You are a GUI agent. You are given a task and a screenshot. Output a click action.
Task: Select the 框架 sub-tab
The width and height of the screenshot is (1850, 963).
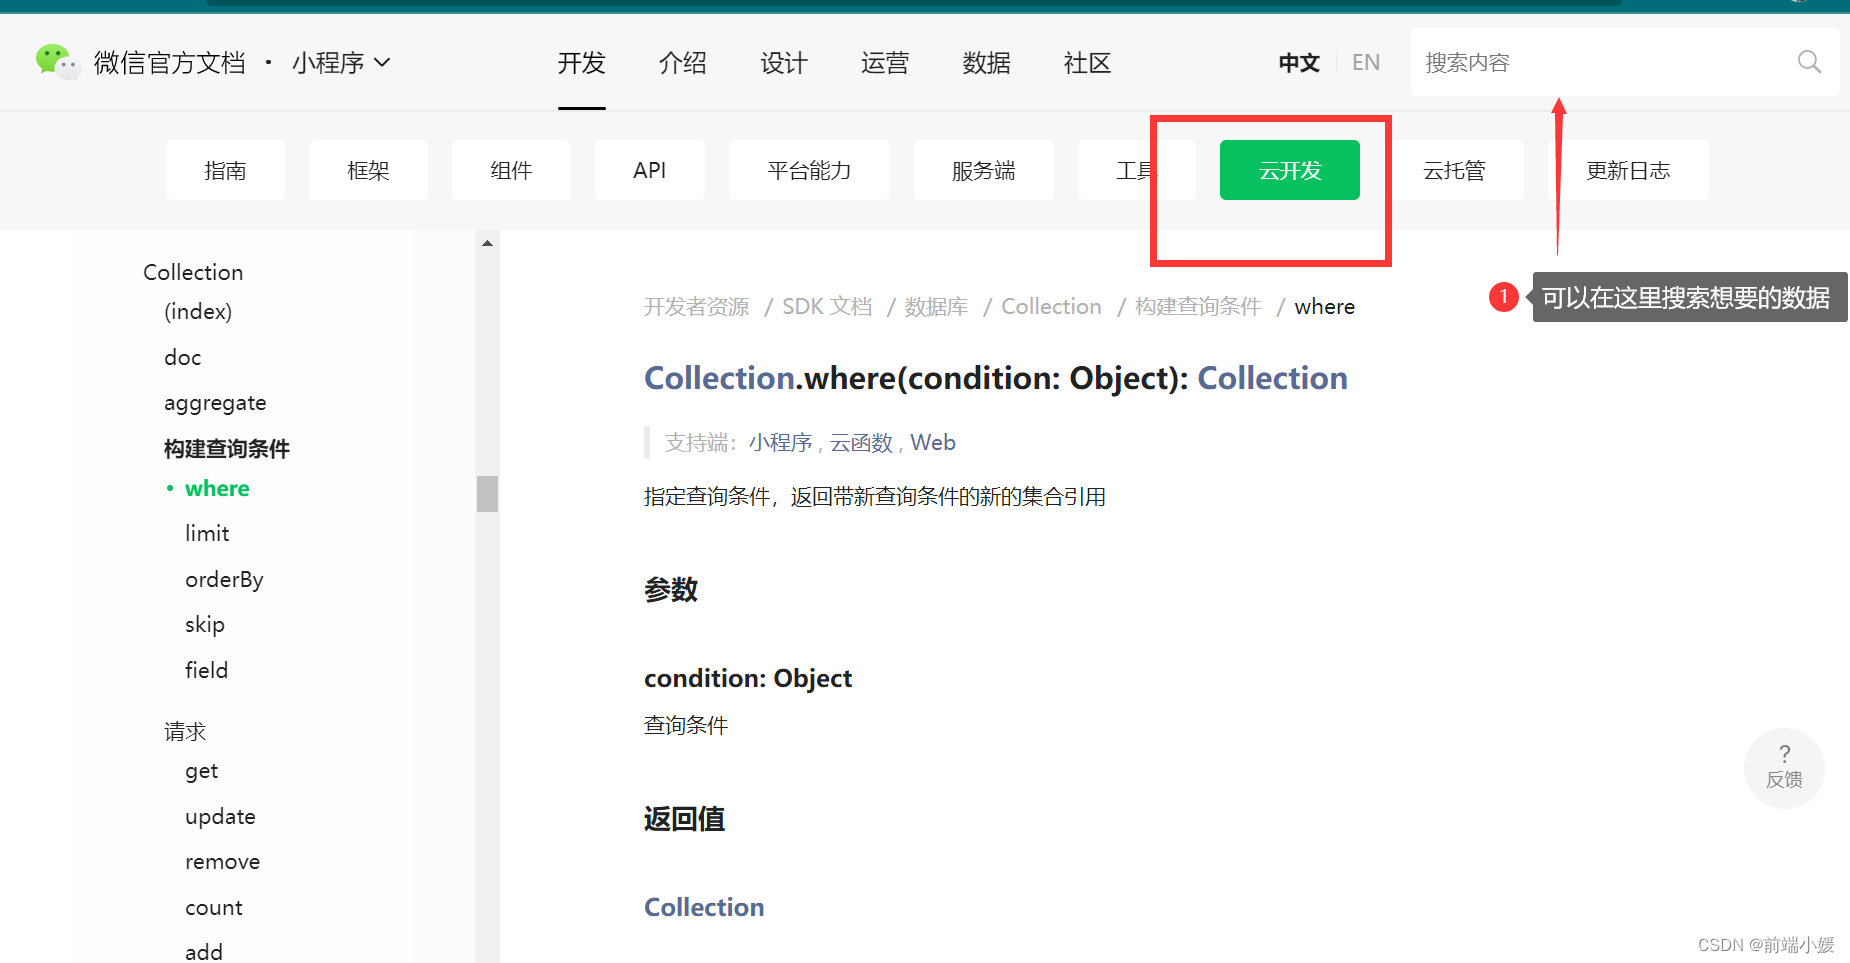[x=368, y=170]
